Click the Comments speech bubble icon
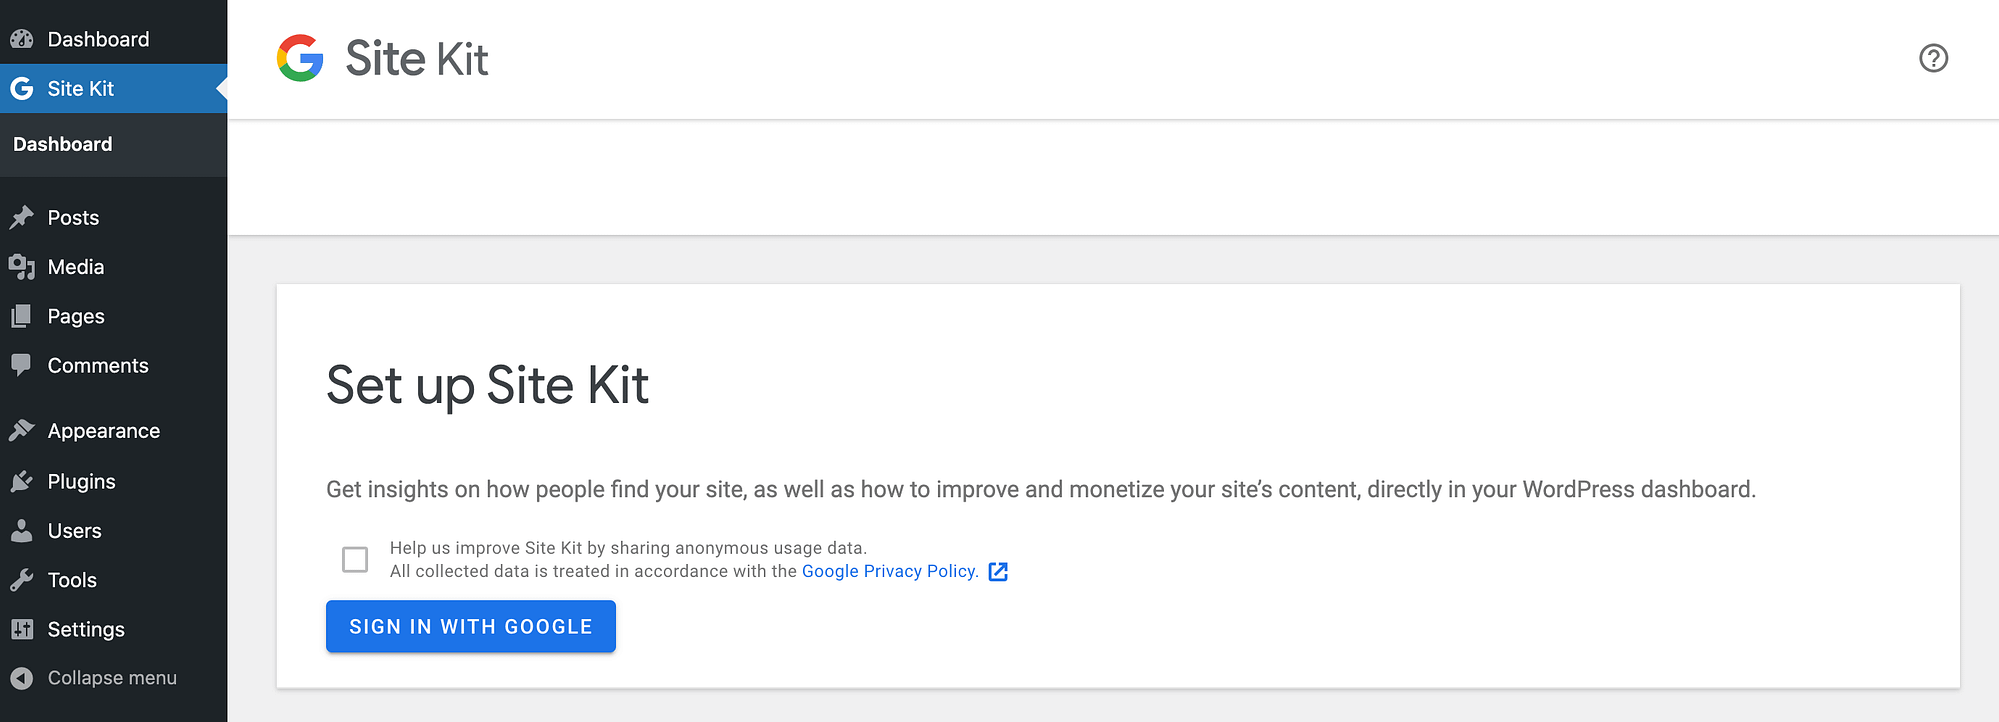Screen dimensions: 1999x722 pos(22,365)
